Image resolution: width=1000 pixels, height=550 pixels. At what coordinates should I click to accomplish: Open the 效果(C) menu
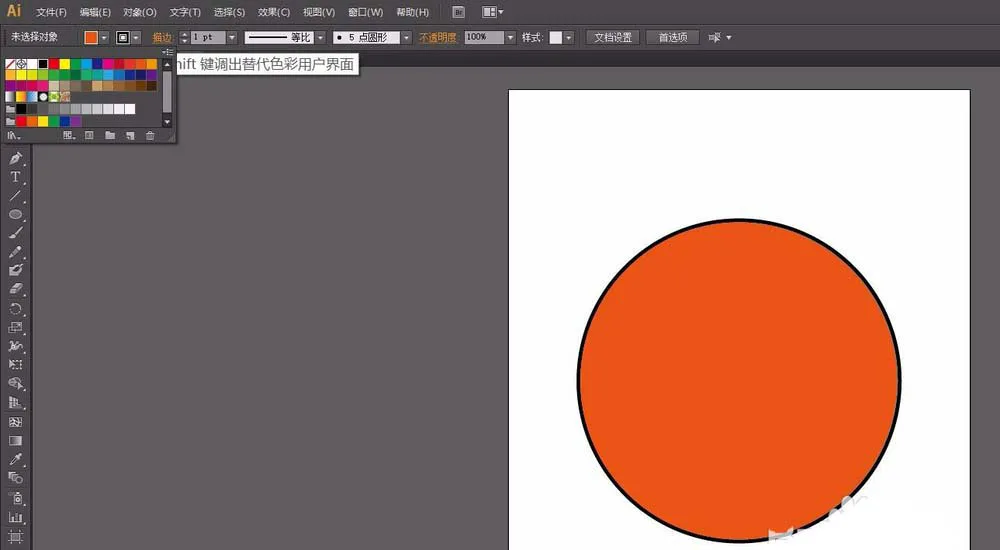click(274, 12)
